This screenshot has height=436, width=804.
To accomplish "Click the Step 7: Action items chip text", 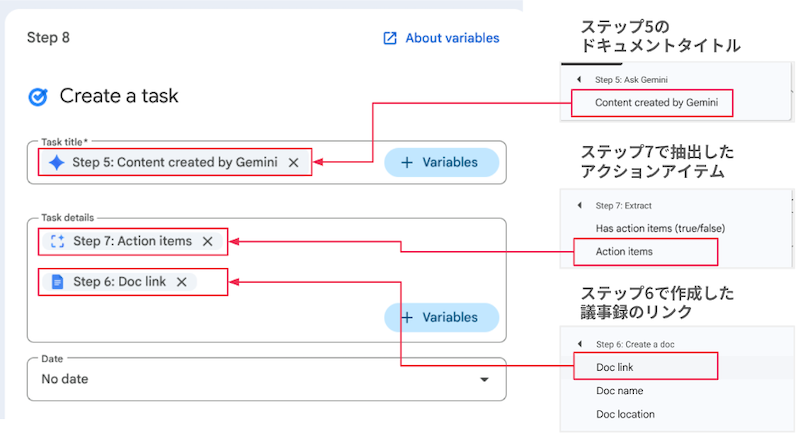I will 132,241.
